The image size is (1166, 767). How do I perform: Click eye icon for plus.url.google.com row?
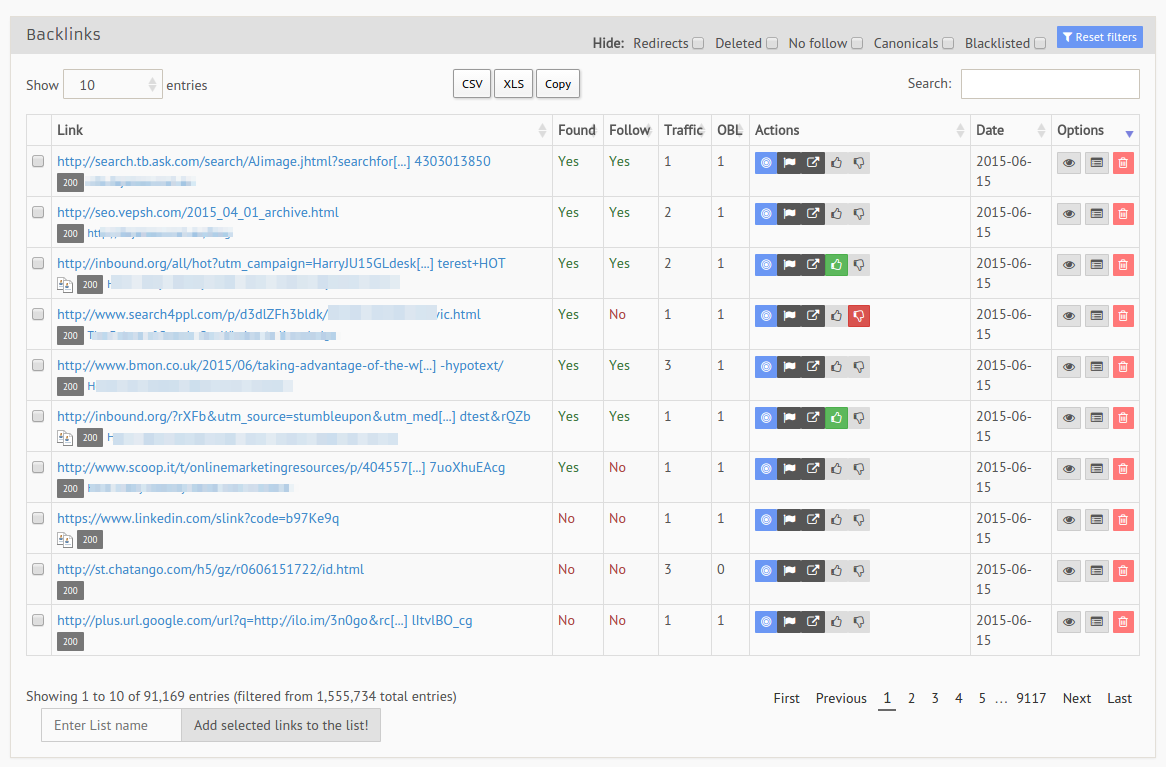[1069, 621]
